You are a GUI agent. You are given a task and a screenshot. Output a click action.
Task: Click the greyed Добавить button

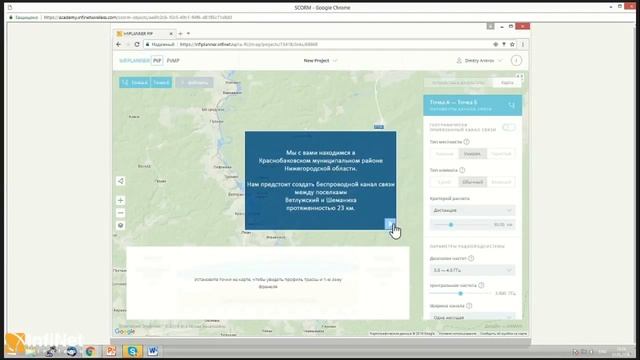pyautogui.click(x=195, y=82)
